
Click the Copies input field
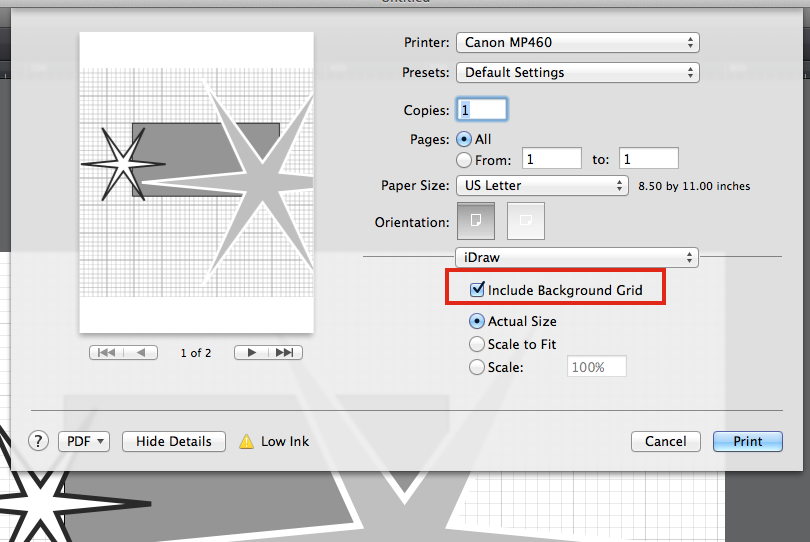pos(481,110)
